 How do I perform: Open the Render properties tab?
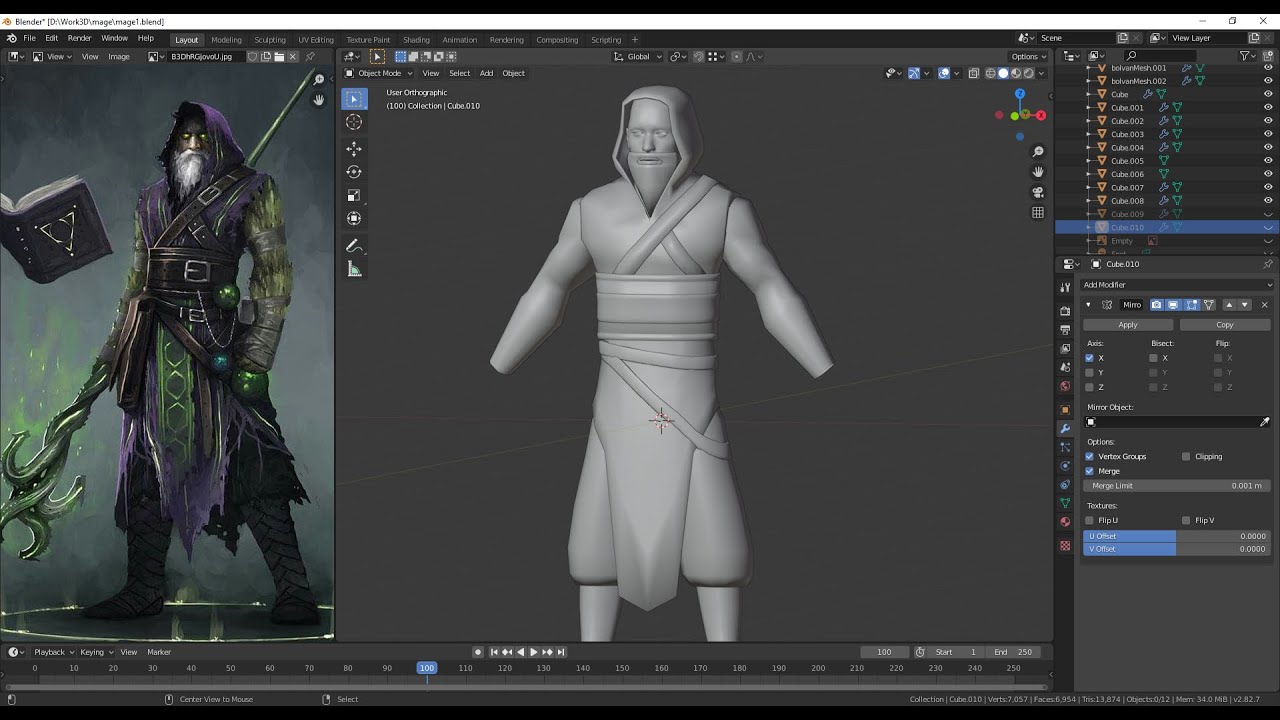[x=1065, y=311]
